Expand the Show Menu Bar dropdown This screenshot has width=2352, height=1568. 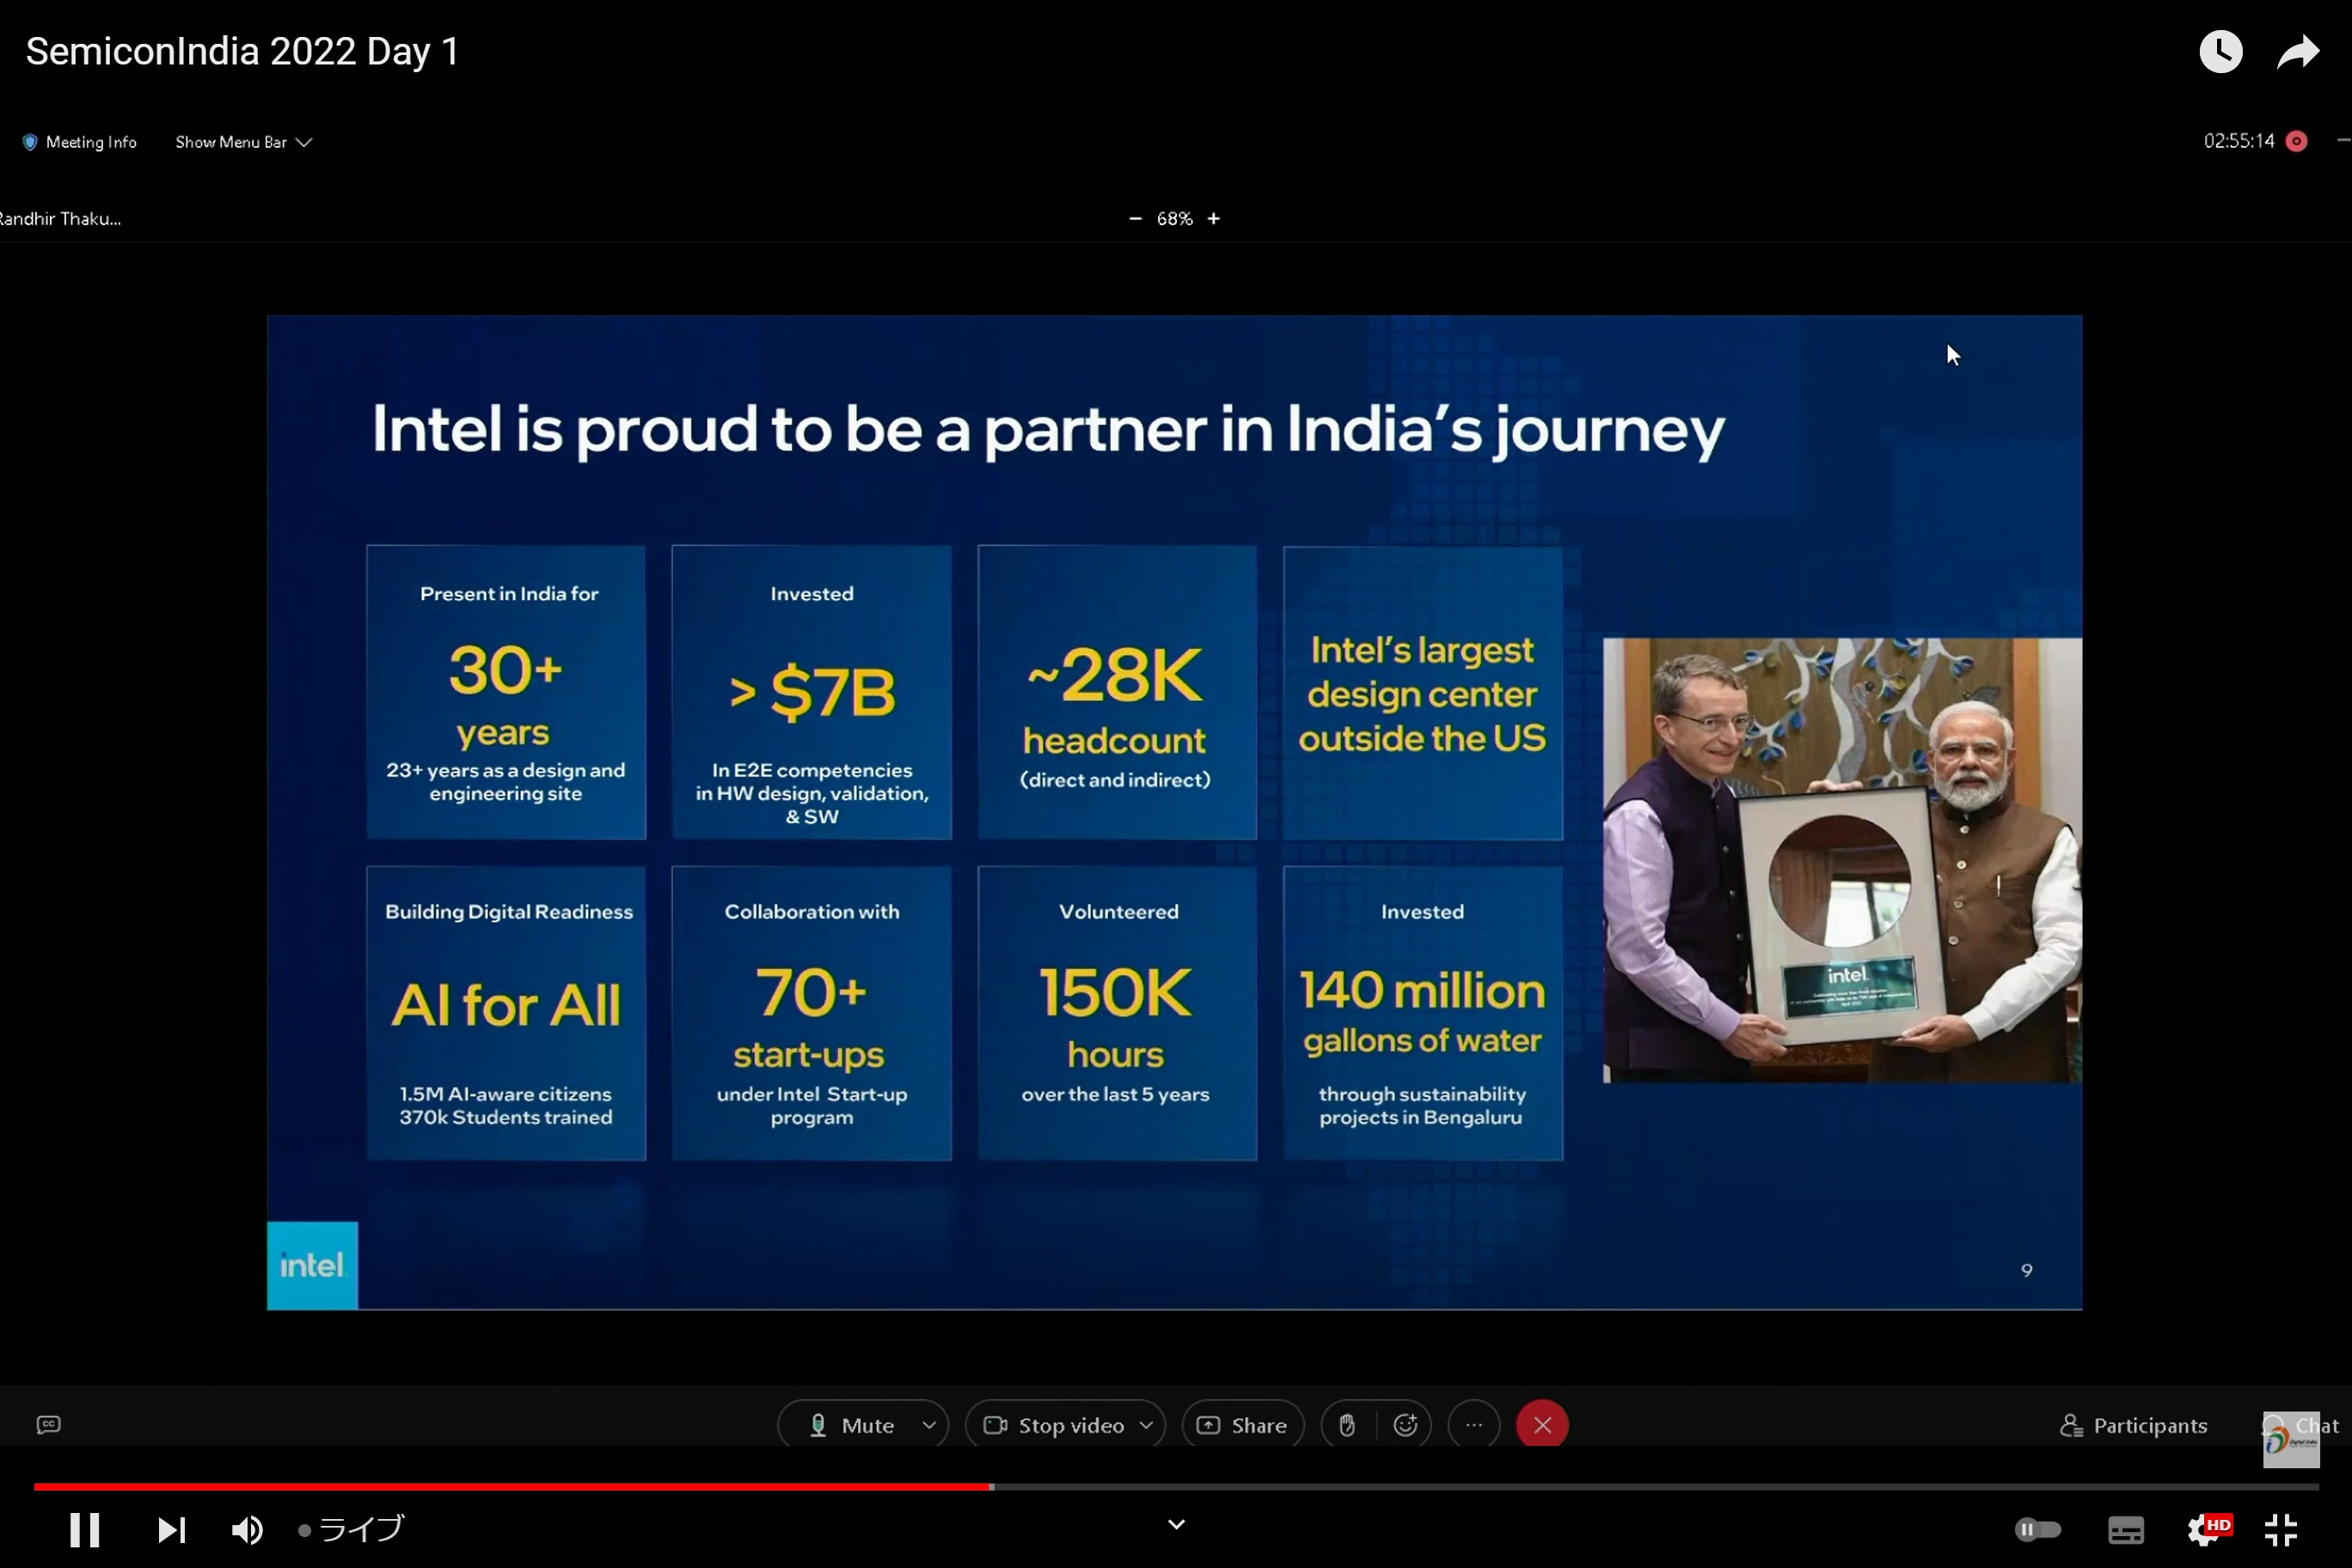pyautogui.click(x=243, y=142)
